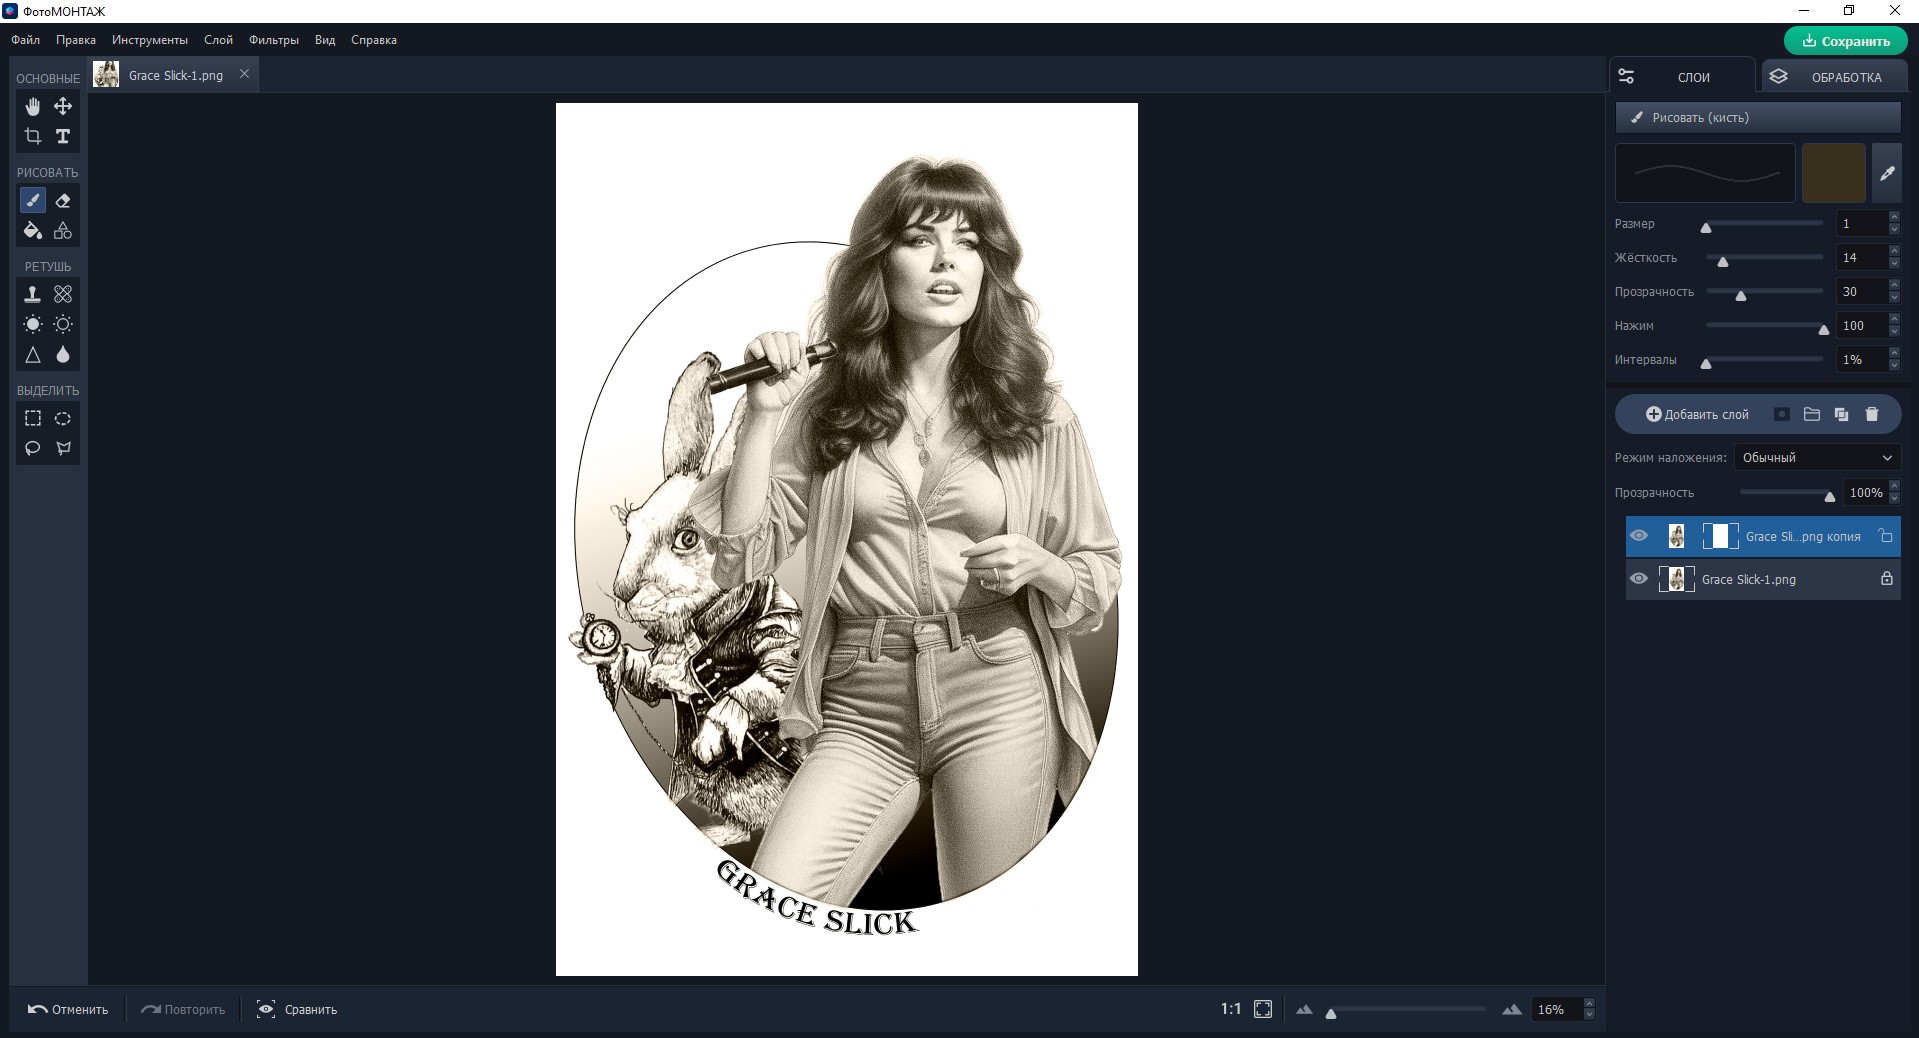Increase brush size with stepper arrow
The image size is (1919, 1038).
coord(1894,218)
